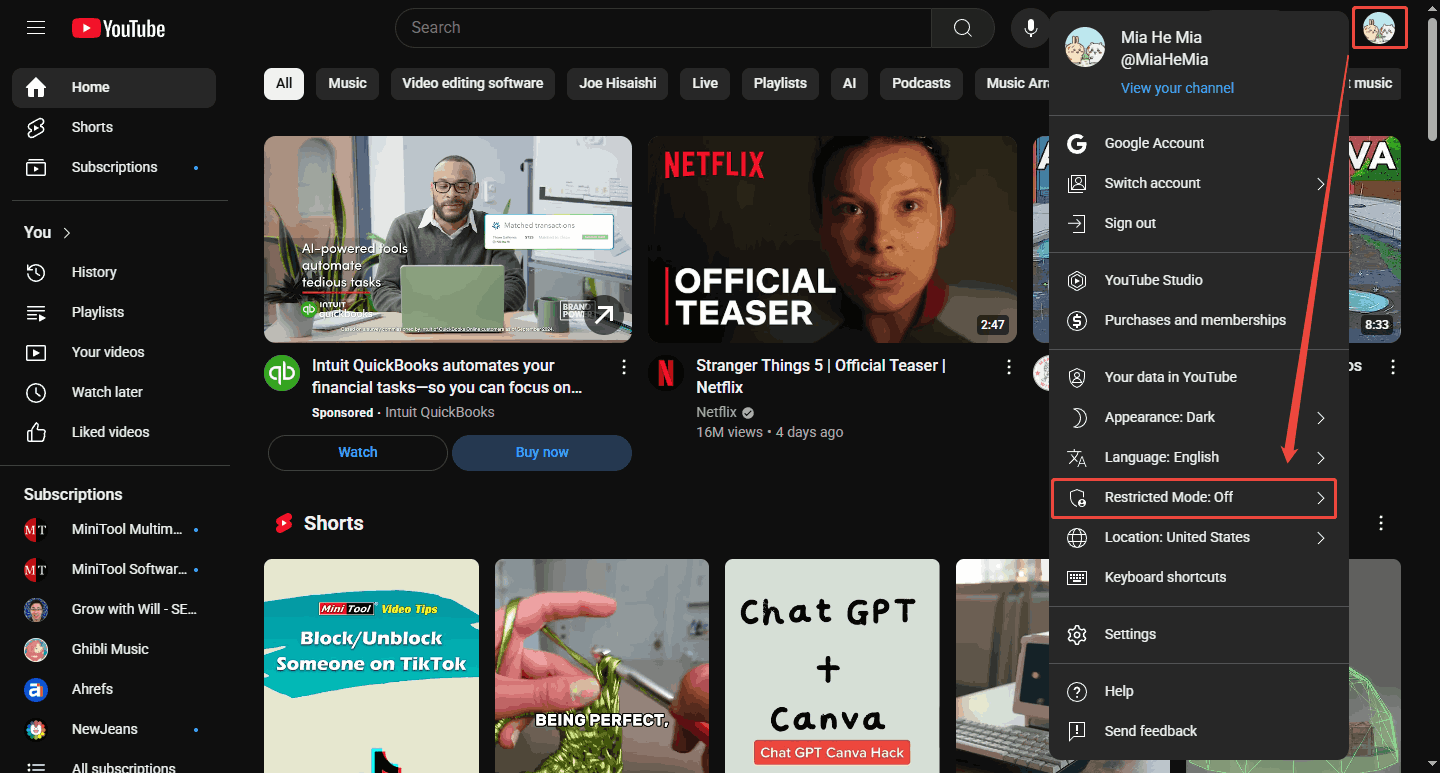Select the Joe Hisaishi chip
This screenshot has width=1440, height=773.
618,84
